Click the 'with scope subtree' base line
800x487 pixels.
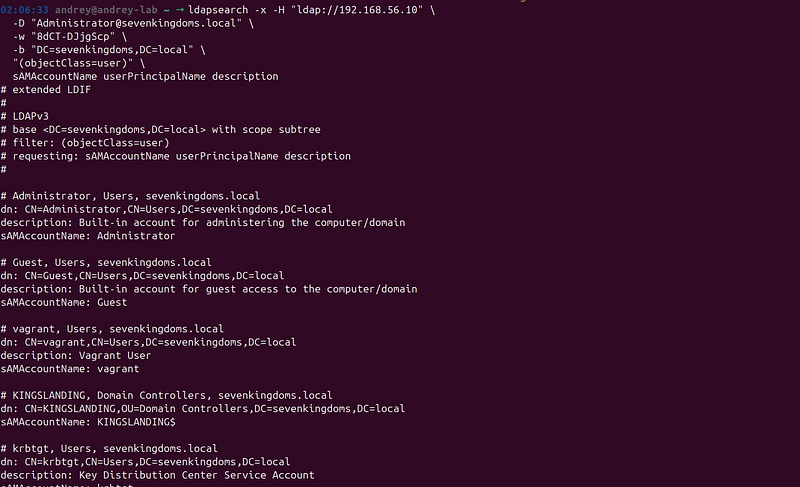[x=161, y=130]
